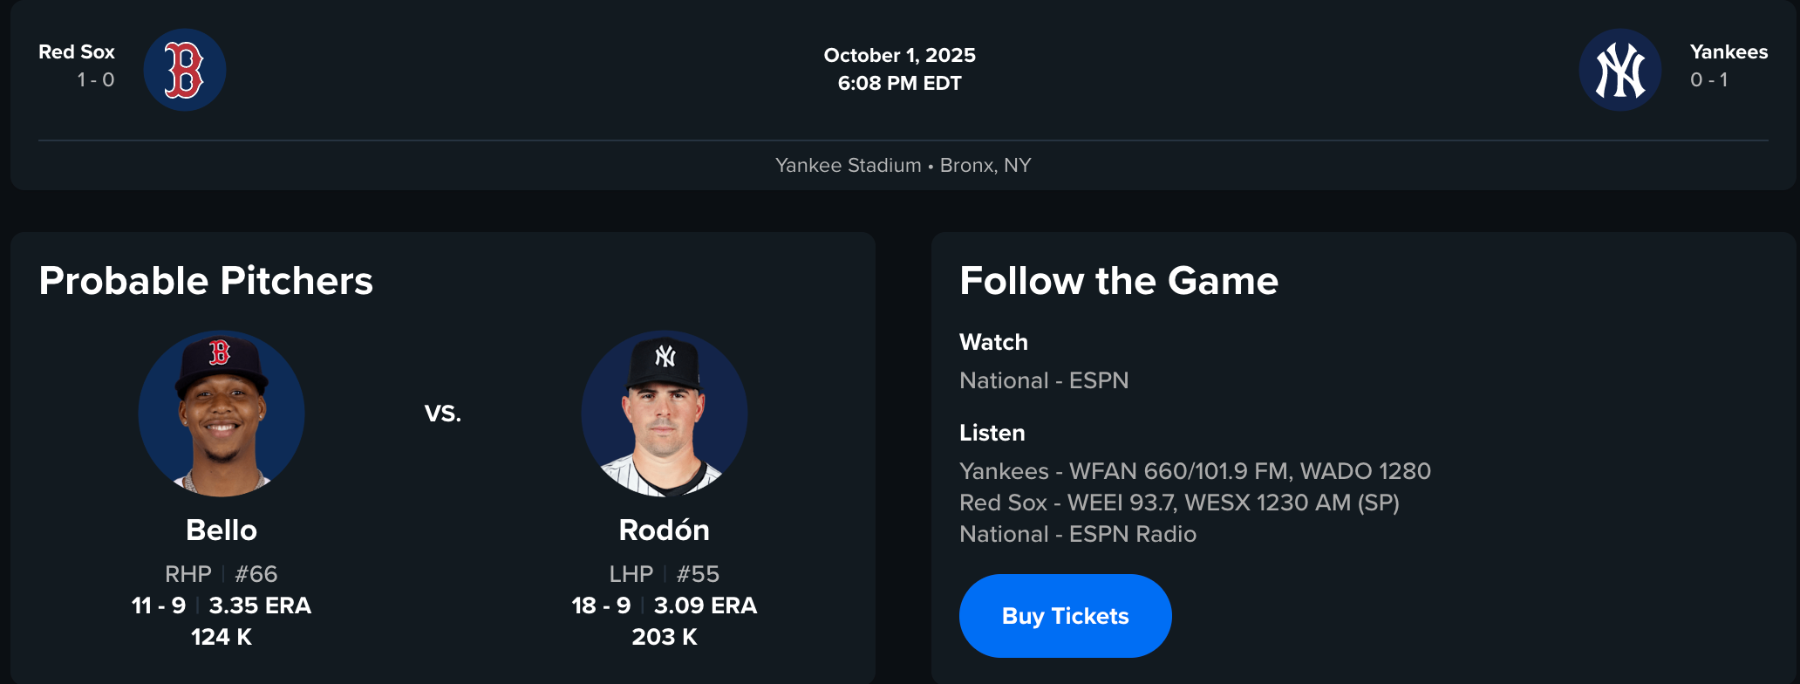Click the Red Sox logo icon

click(x=184, y=70)
